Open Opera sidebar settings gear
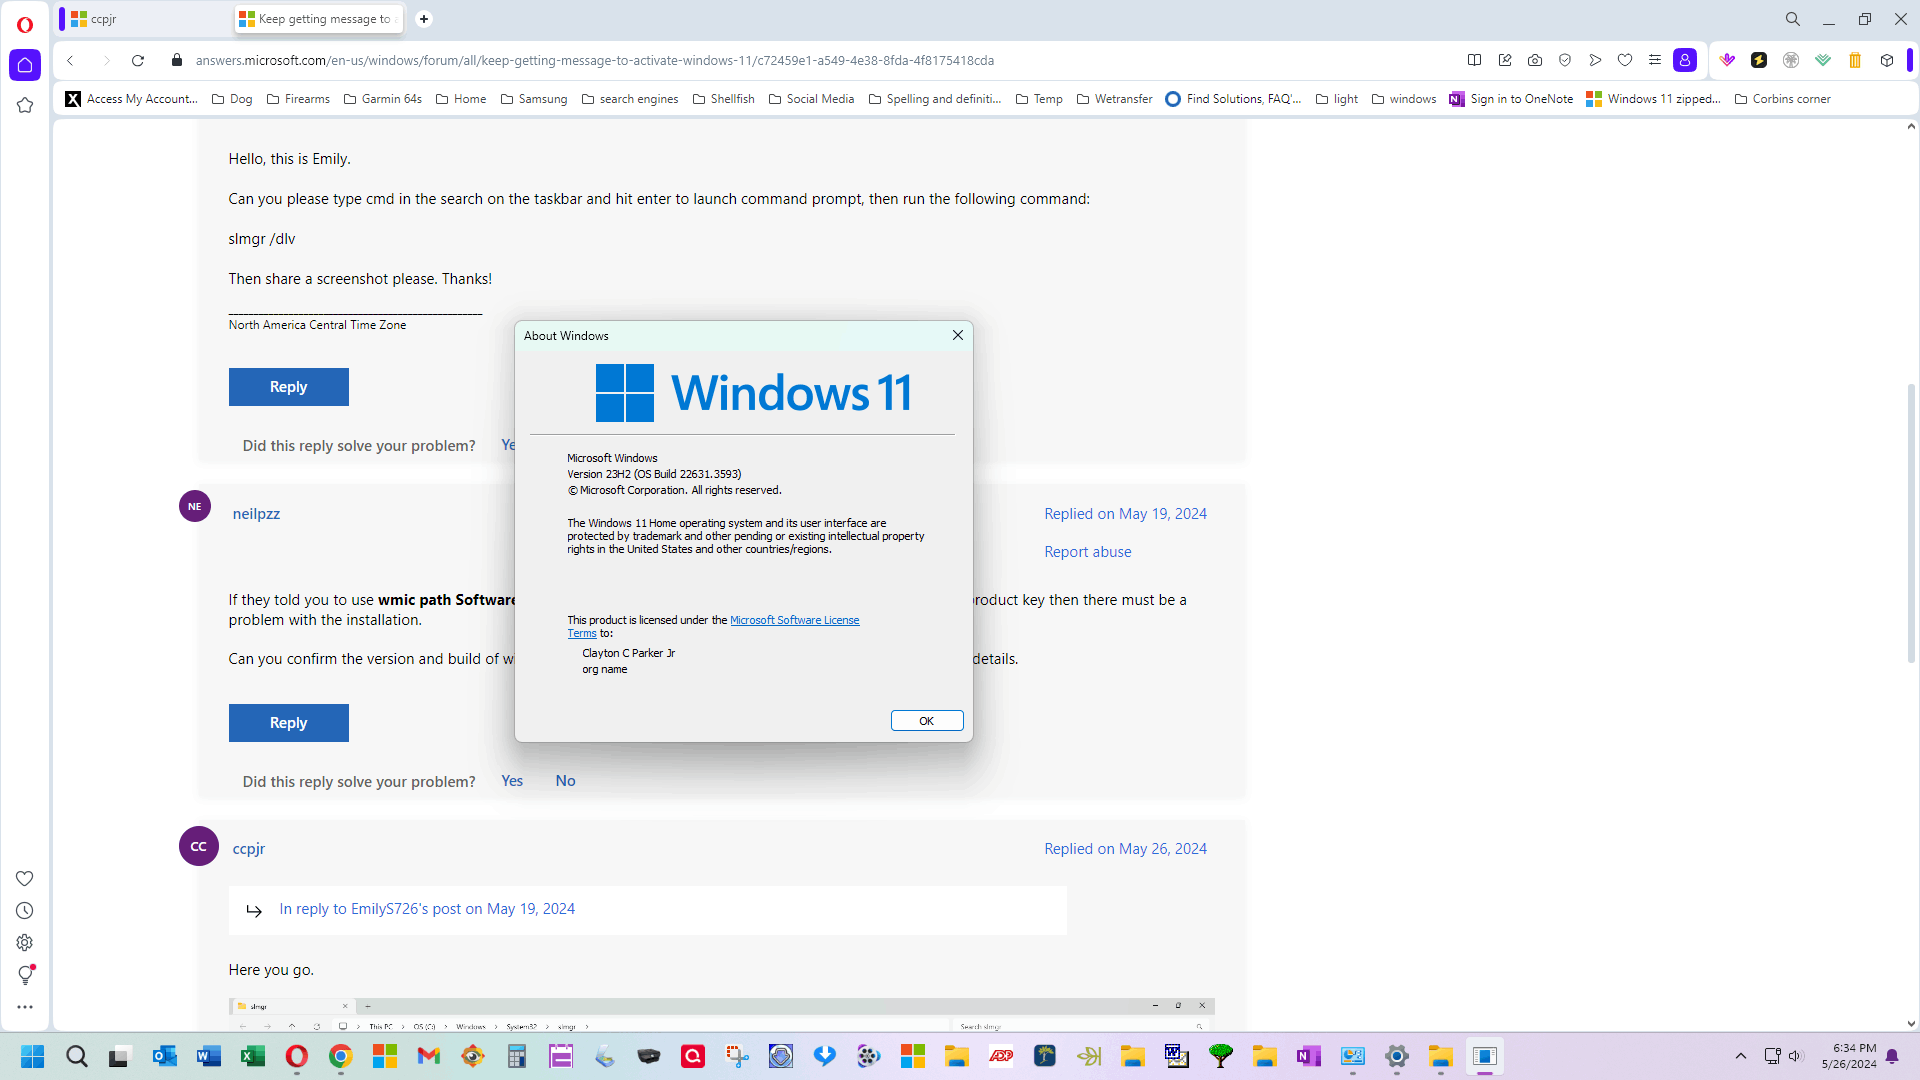1920x1080 pixels. (x=25, y=942)
